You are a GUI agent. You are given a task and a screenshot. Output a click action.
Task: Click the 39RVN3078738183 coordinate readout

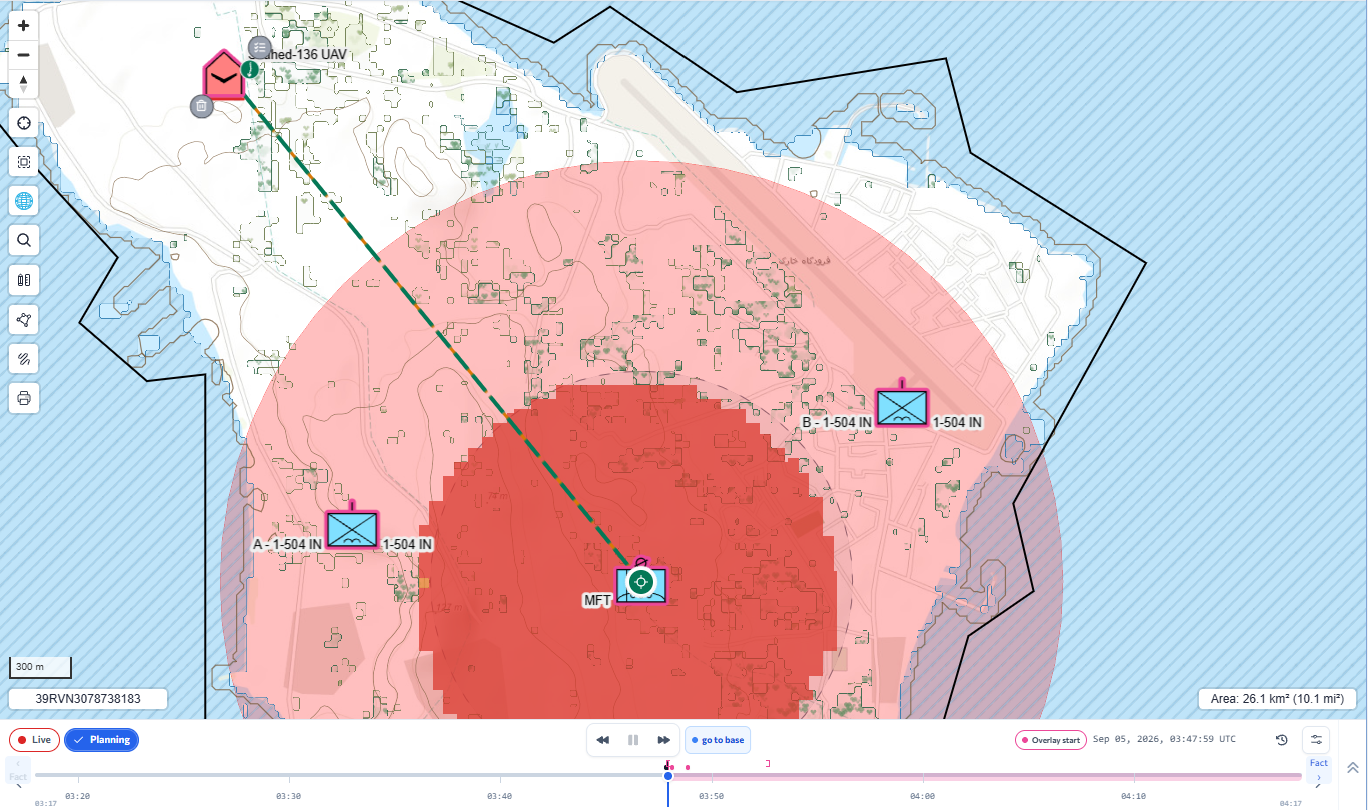(88, 699)
